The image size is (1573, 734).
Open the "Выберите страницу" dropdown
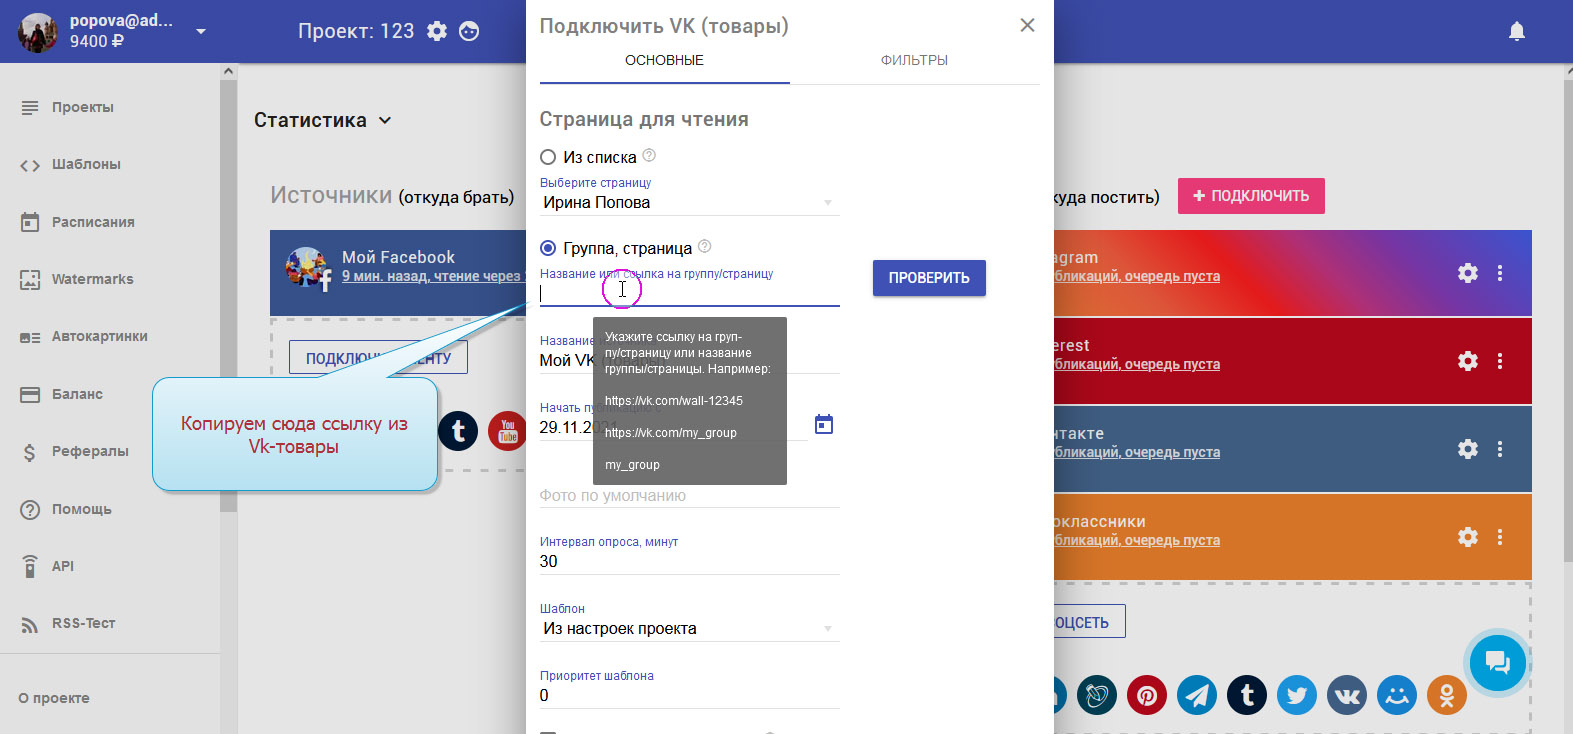(688, 203)
